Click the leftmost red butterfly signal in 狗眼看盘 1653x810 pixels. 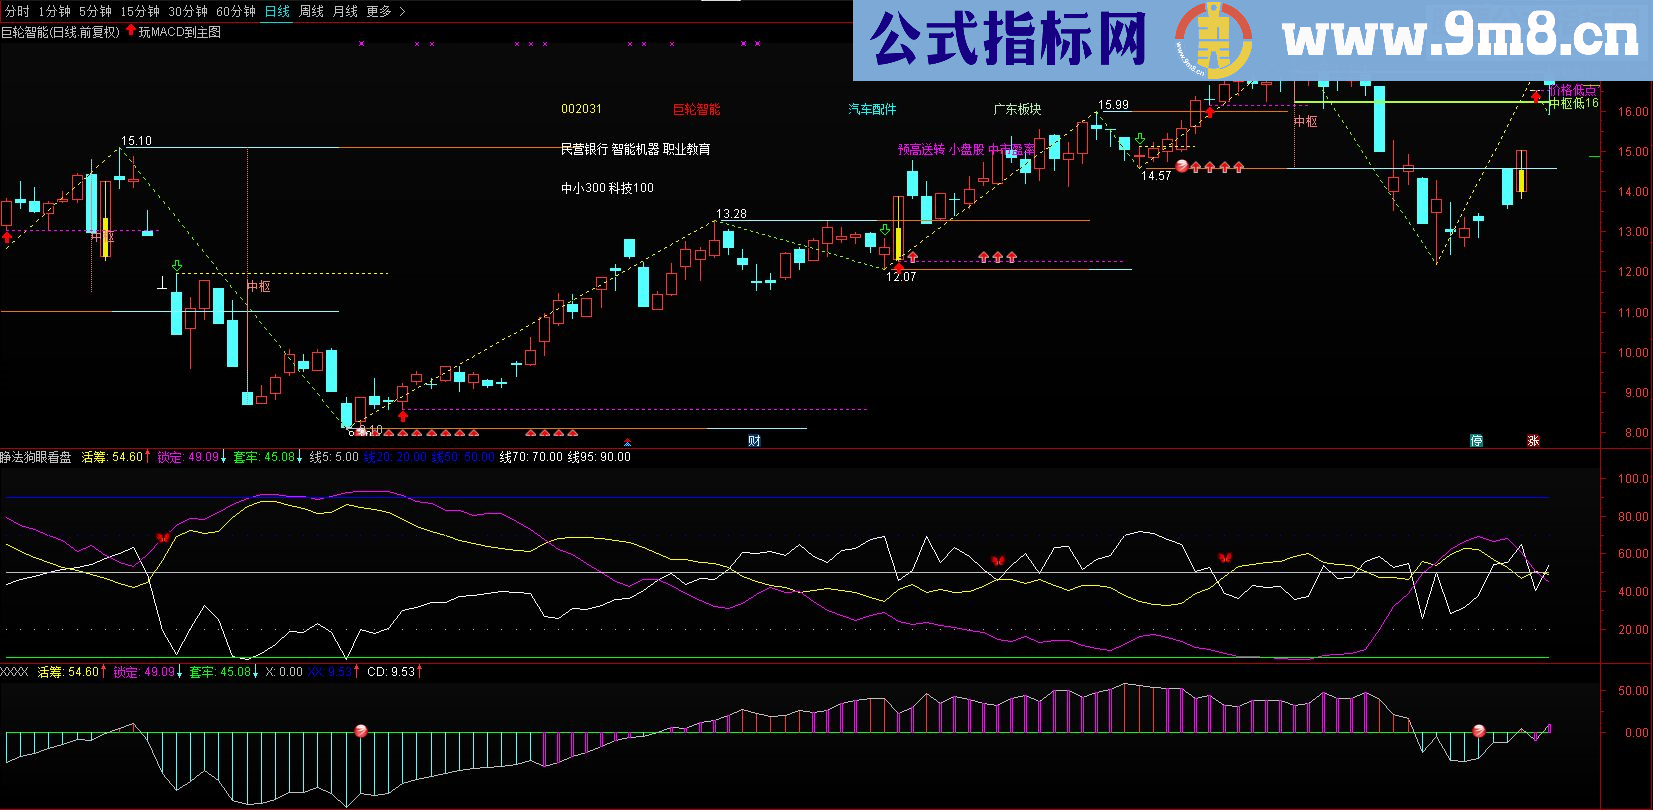click(x=163, y=538)
